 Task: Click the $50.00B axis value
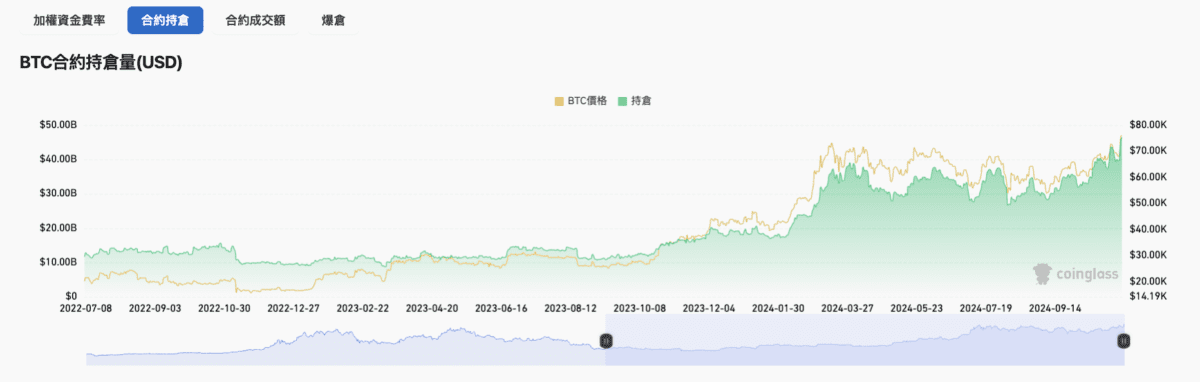[58, 125]
